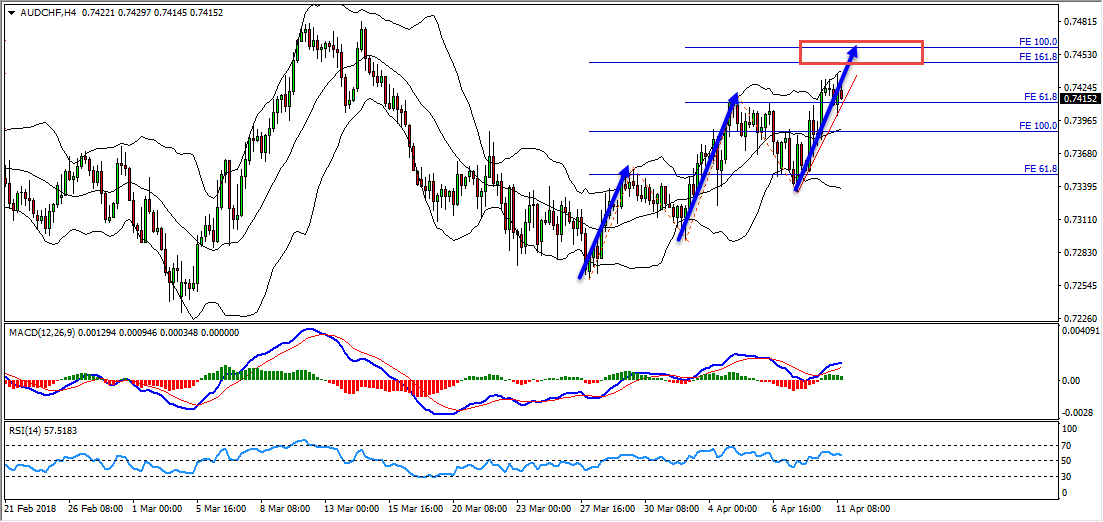
Task: Click the 0.74530 price axis label
Action: coord(1080,54)
